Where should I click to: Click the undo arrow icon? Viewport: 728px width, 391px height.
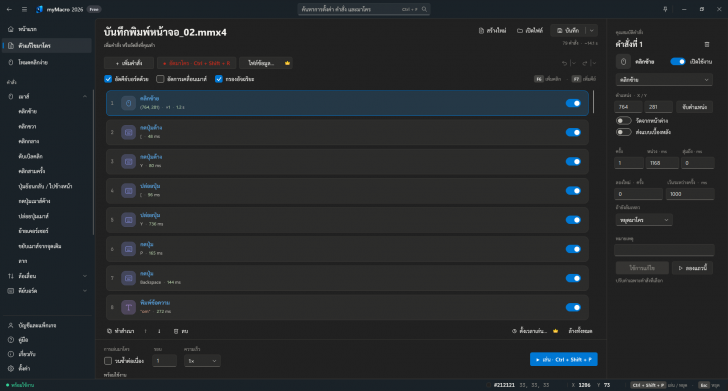(564, 63)
